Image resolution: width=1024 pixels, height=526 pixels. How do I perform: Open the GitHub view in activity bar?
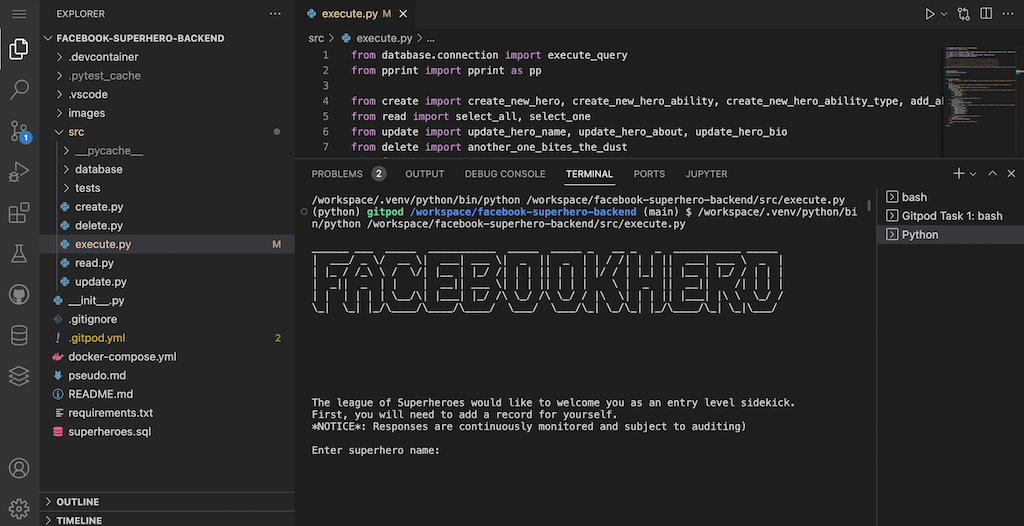[x=19, y=295]
